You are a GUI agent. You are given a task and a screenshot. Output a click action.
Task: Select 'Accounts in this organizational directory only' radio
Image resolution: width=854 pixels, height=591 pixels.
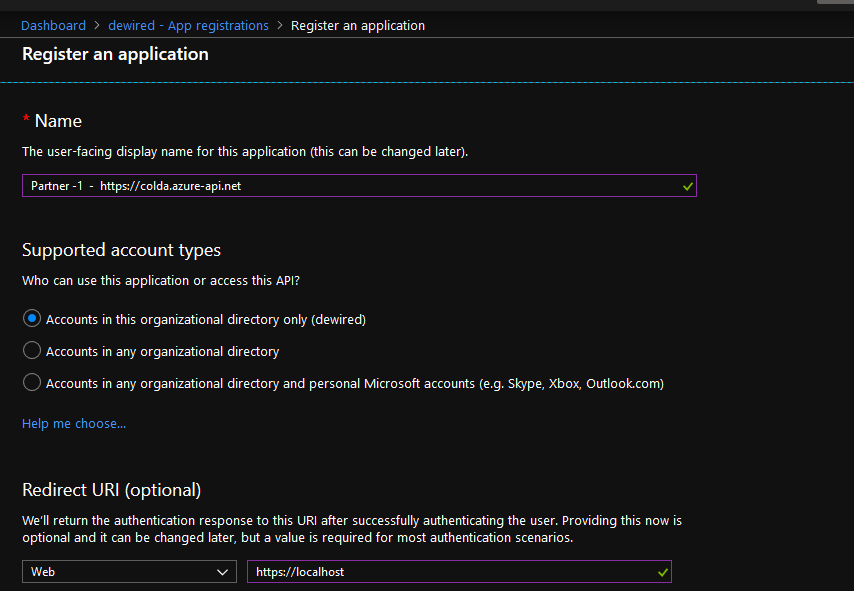(32, 320)
